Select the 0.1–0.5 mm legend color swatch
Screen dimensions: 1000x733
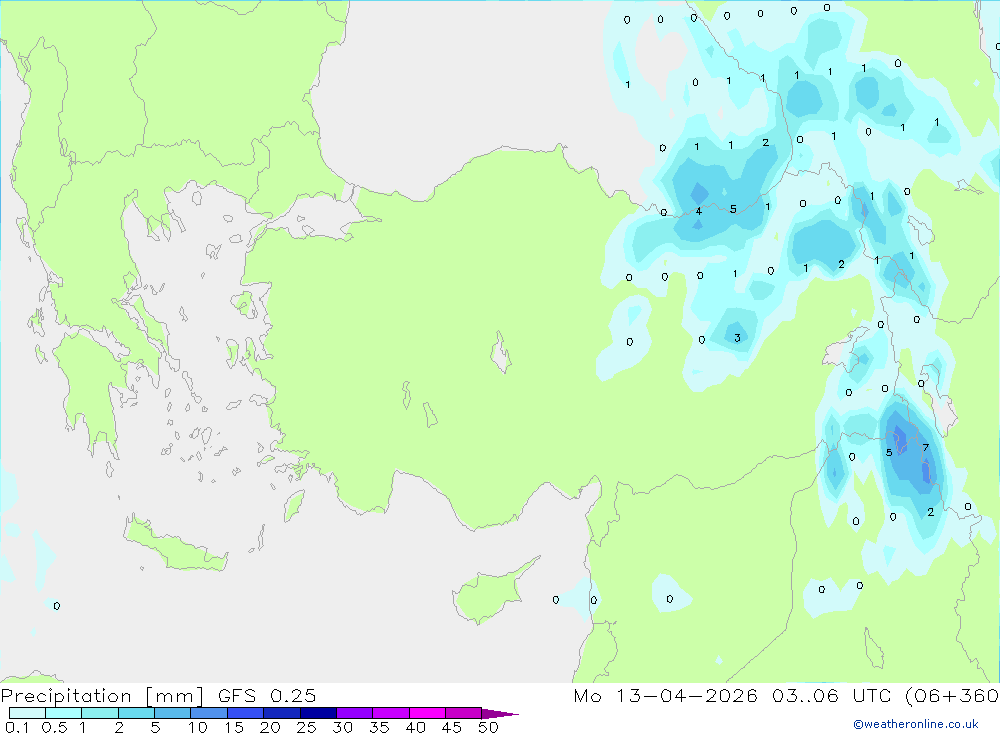coord(27,713)
